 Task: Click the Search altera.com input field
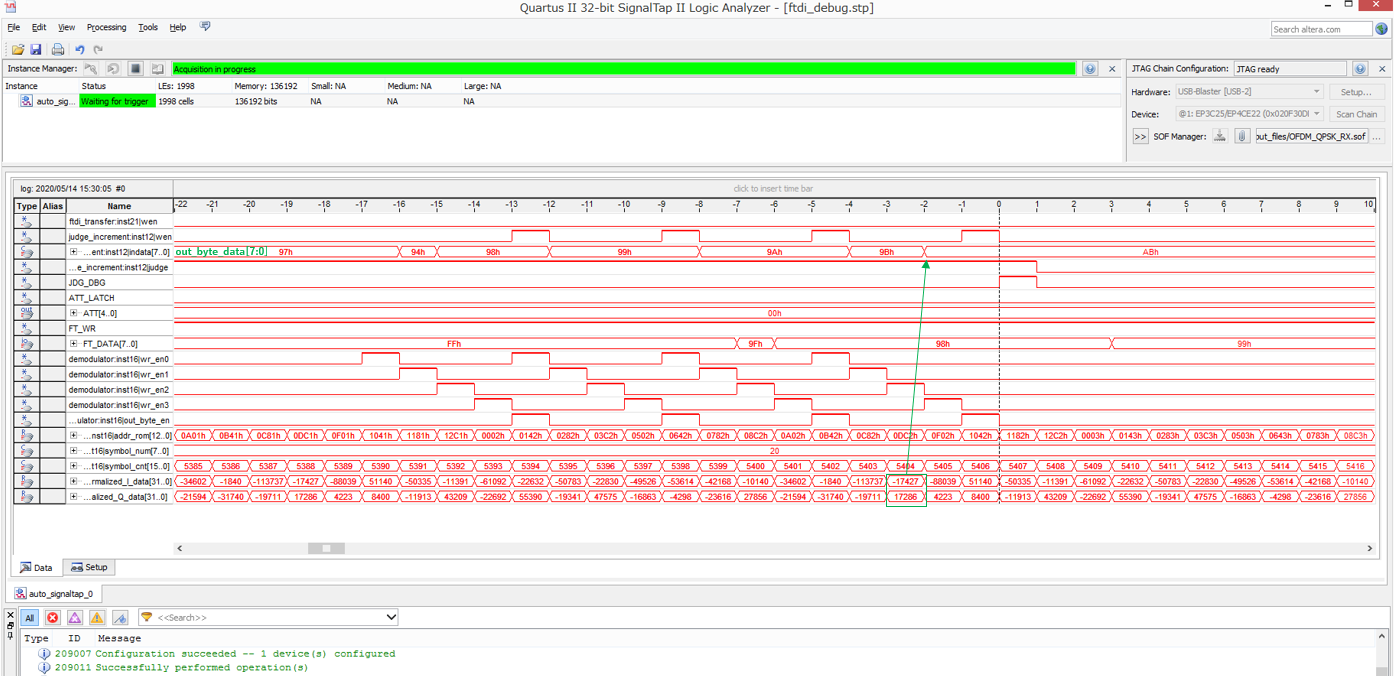click(1321, 29)
